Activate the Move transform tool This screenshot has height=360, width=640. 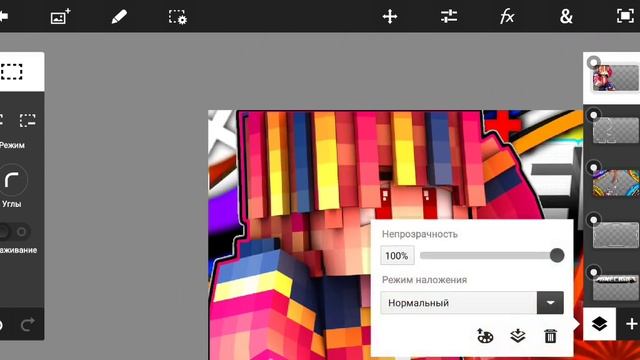[390, 17]
